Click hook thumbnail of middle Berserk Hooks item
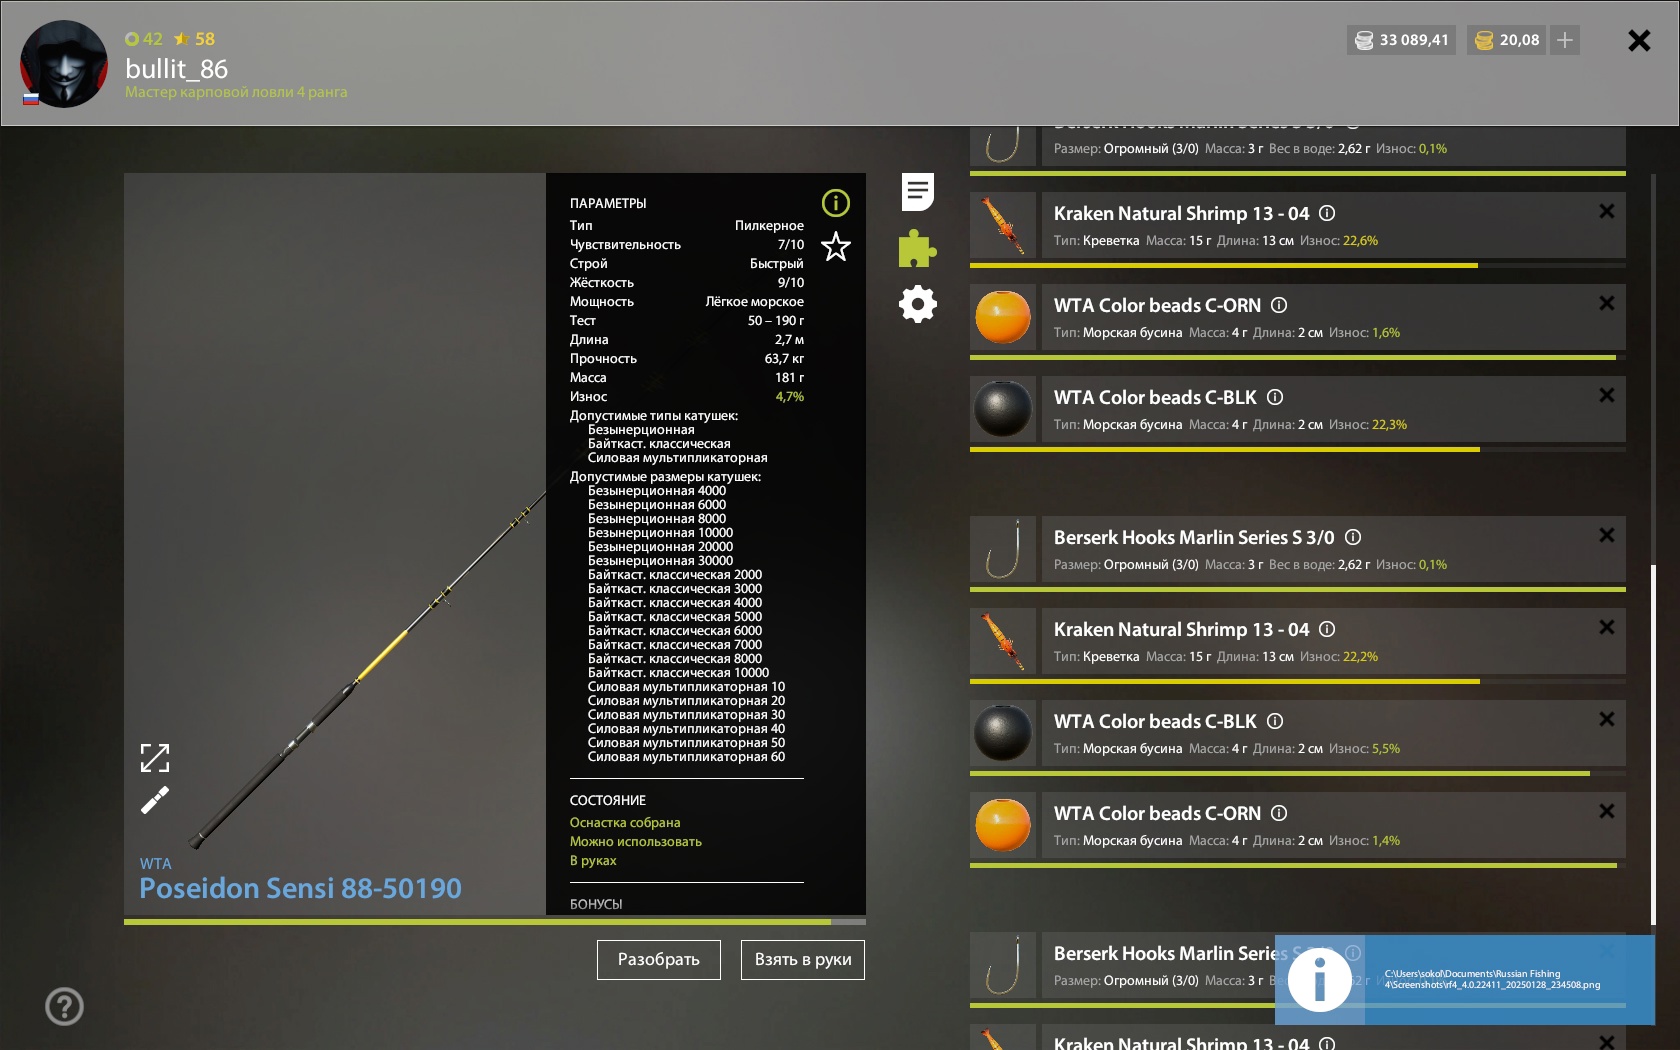The height and width of the screenshot is (1050, 1680). [x=1003, y=549]
